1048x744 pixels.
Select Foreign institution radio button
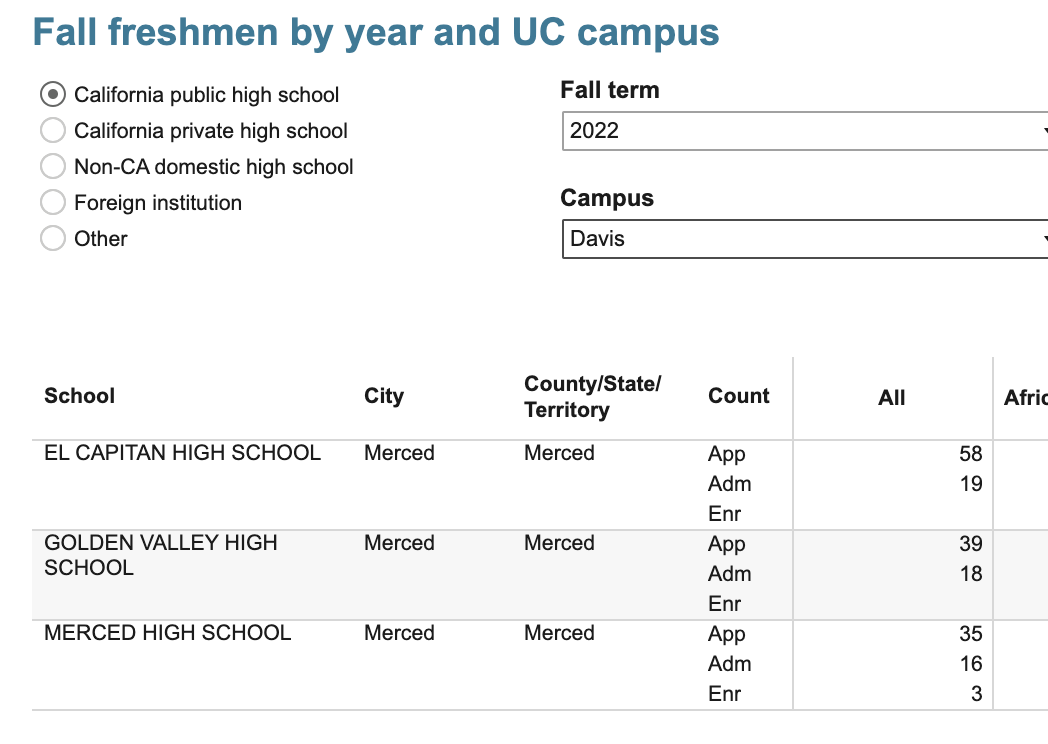click(x=52, y=203)
